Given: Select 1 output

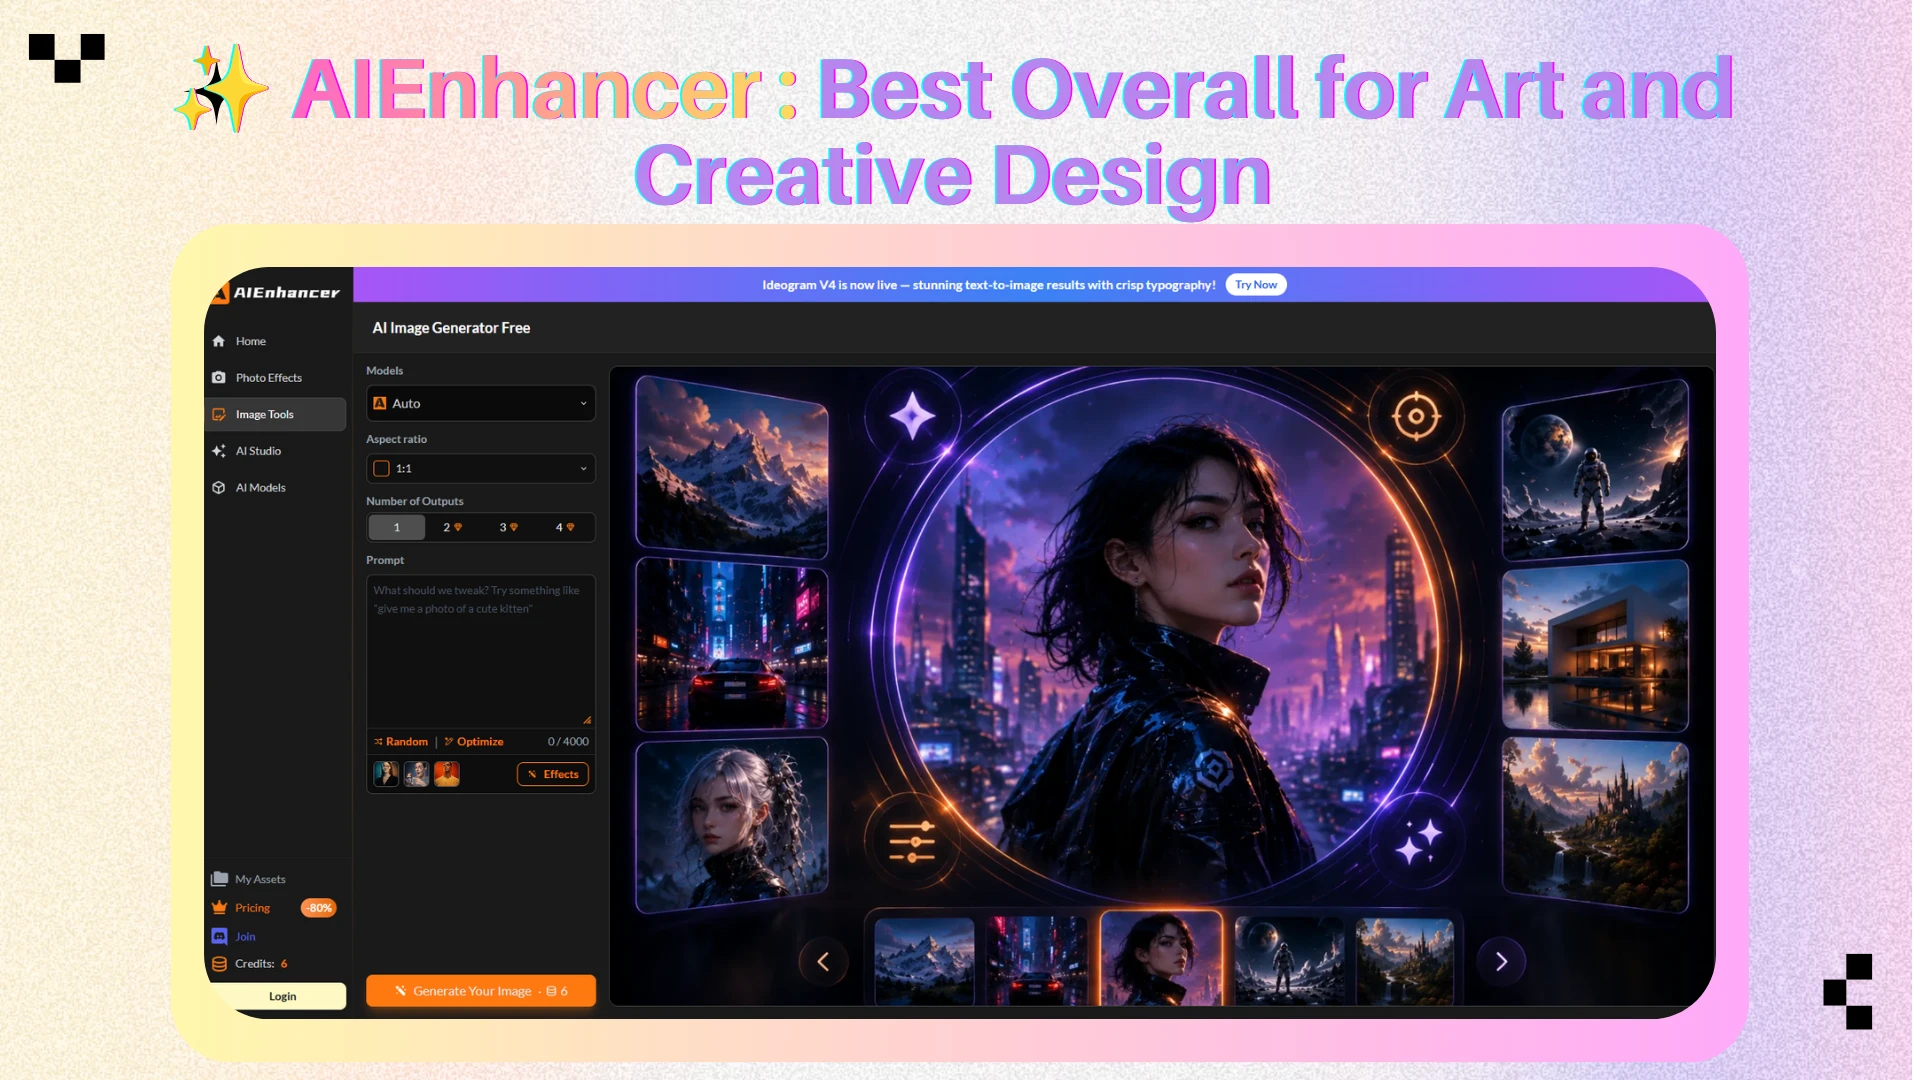Looking at the screenshot, I should click(x=397, y=527).
